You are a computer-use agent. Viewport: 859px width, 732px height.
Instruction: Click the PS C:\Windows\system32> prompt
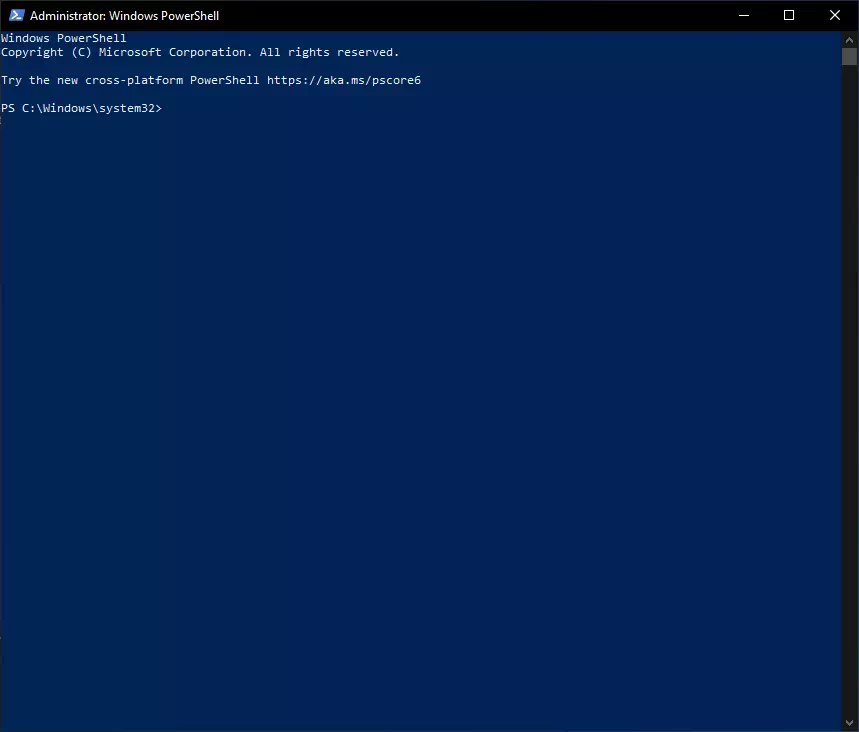point(81,108)
